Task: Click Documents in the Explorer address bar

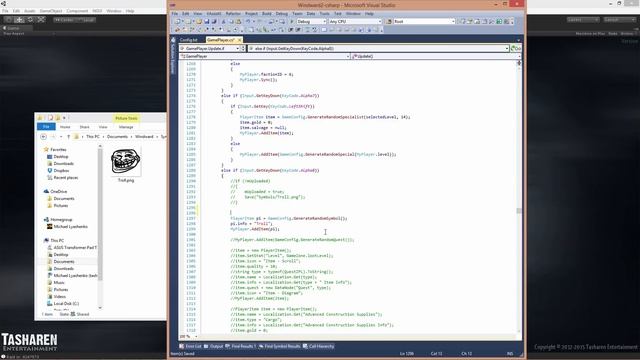Action: coord(118,137)
